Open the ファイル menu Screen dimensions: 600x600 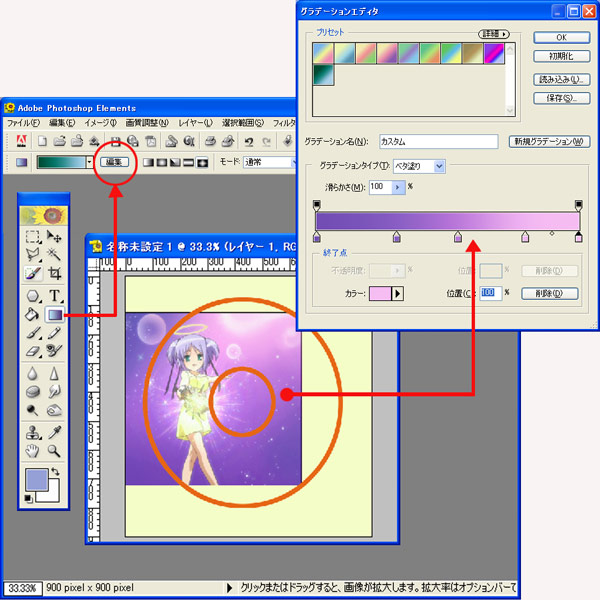[24, 123]
